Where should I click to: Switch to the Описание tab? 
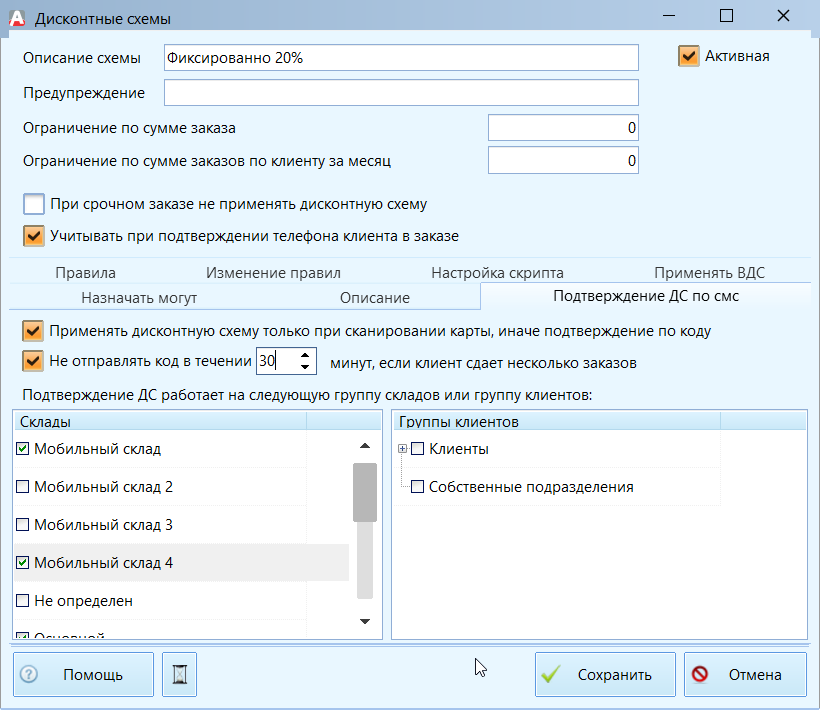click(x=374, y=297)
